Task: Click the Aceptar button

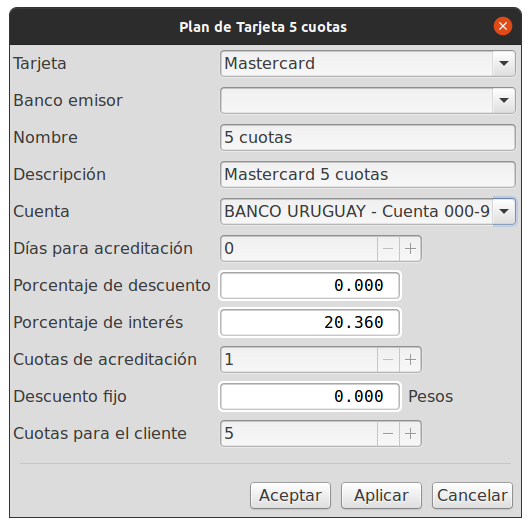Action: point(290,496)
